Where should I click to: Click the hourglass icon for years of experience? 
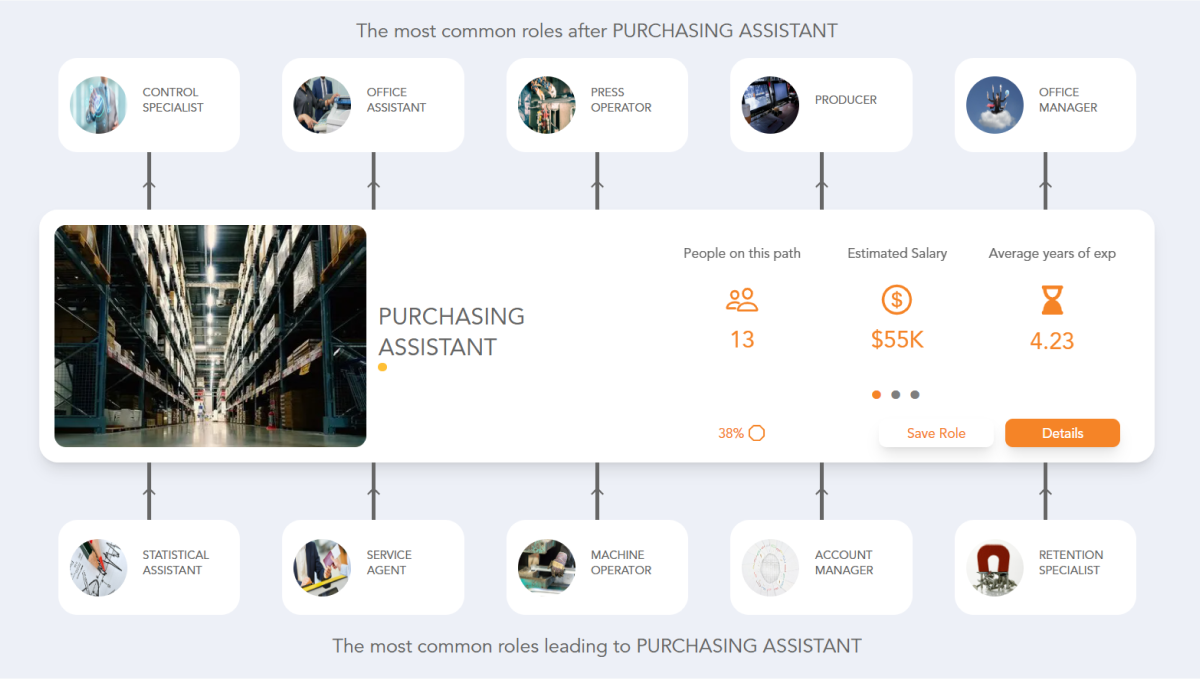tap(1051, 302)
